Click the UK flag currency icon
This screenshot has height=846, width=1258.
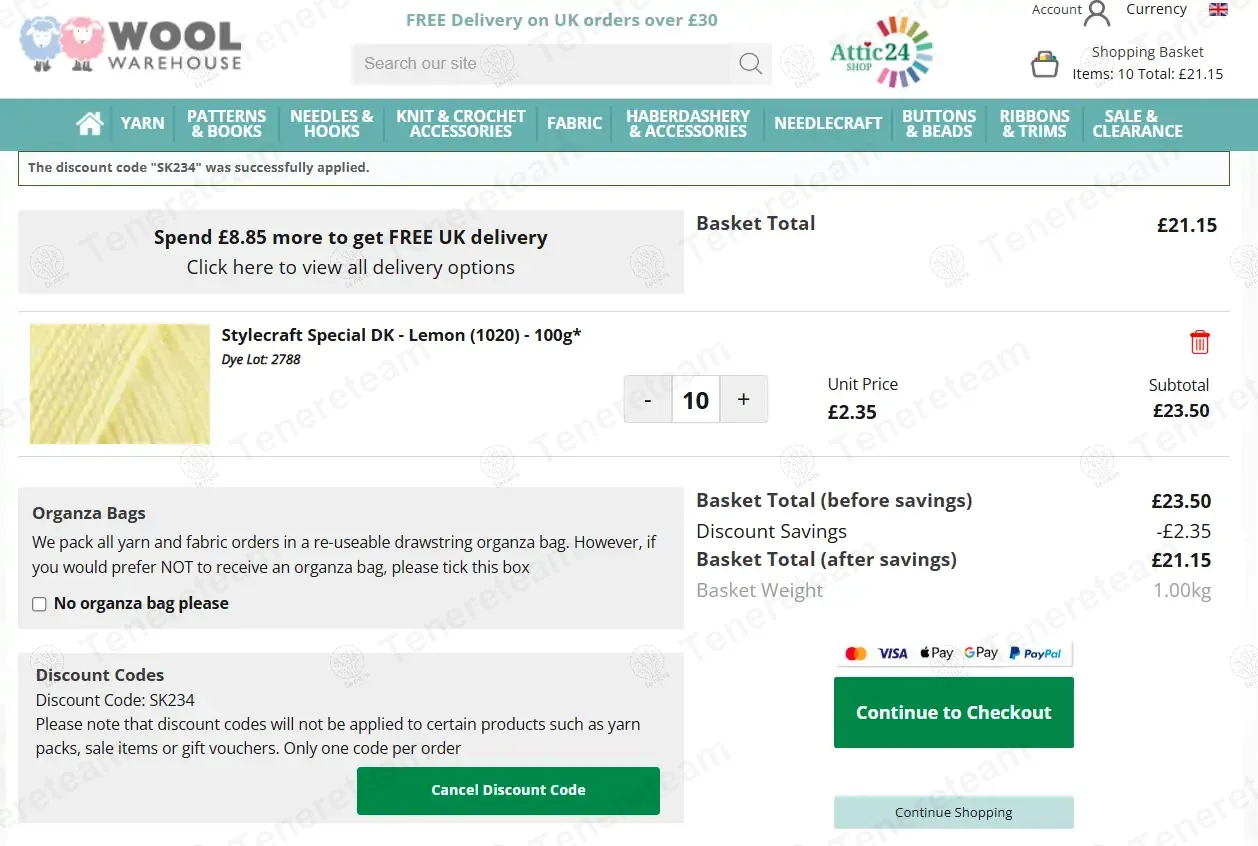pos(1218,10)
